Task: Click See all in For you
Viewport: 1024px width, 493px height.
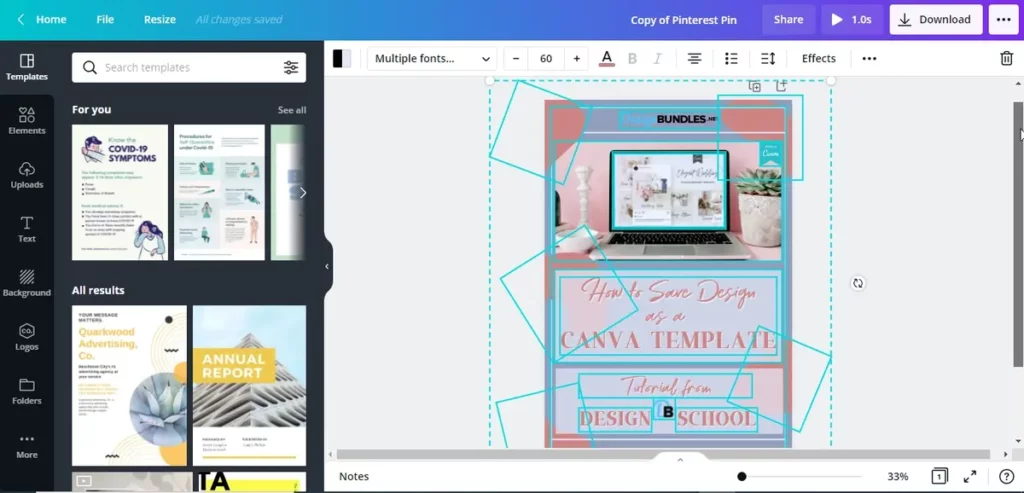Action: point(292,110)
